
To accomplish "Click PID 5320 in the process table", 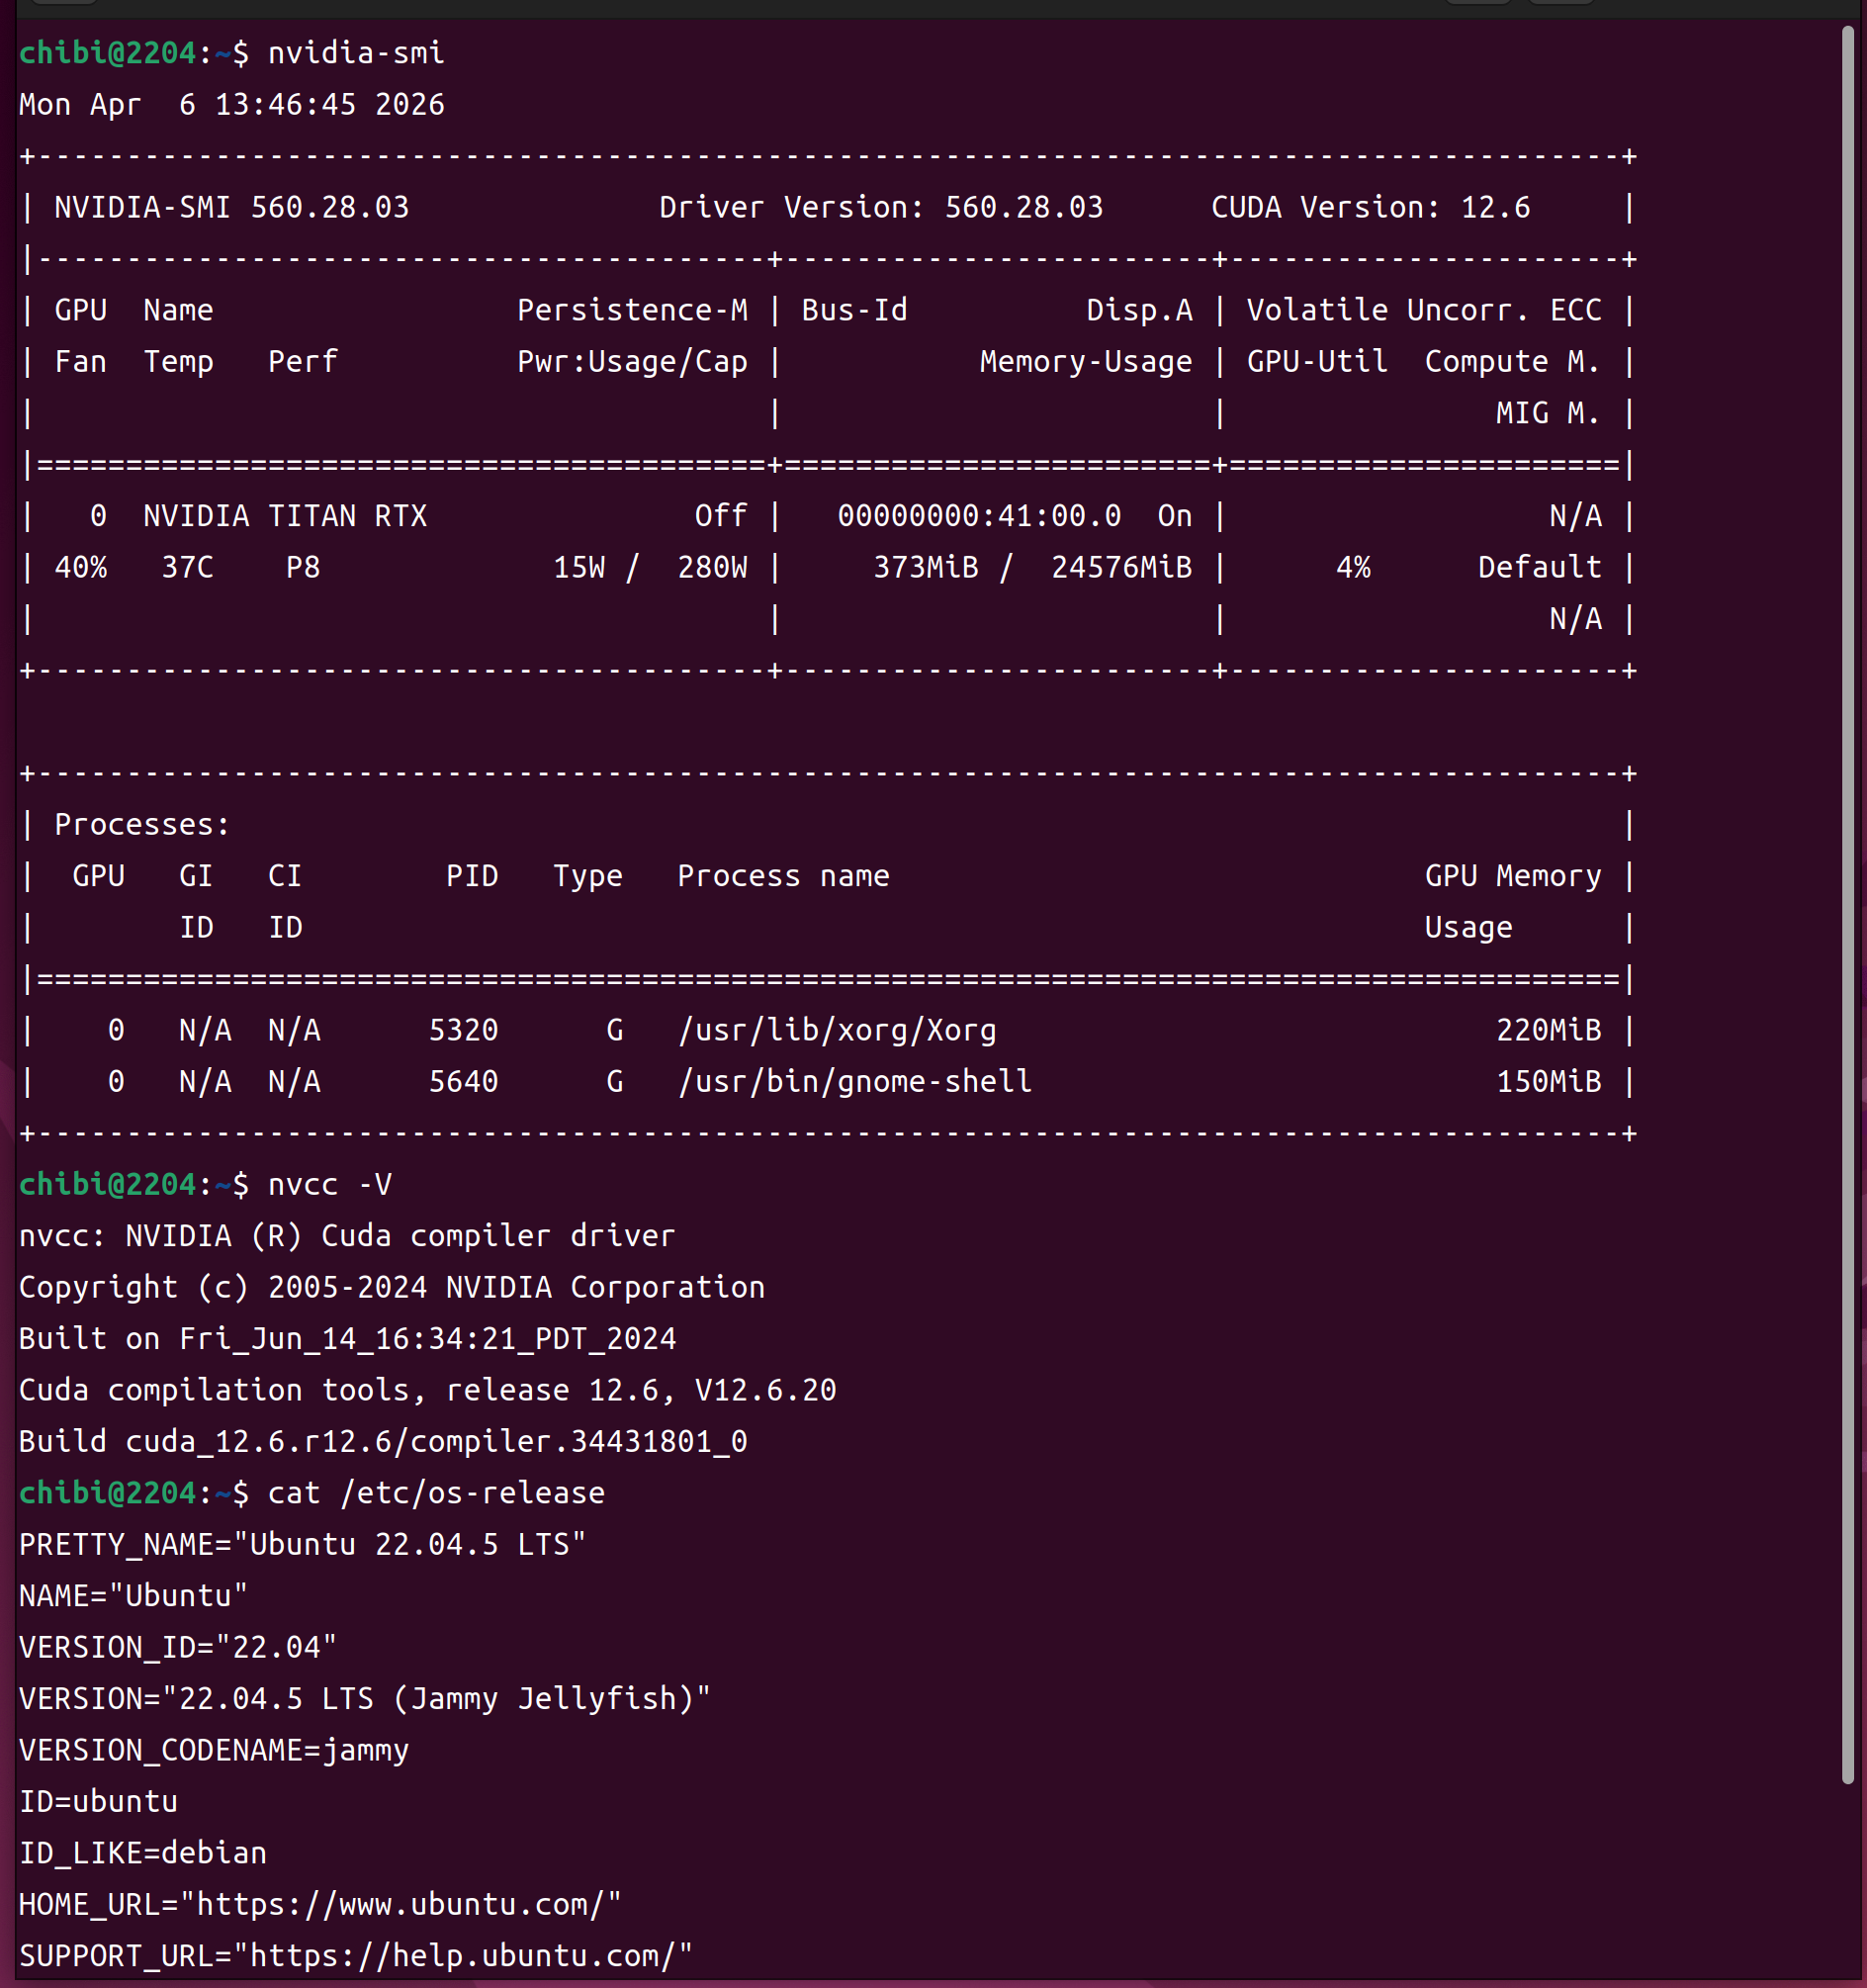I will [x=463, y=1030].
